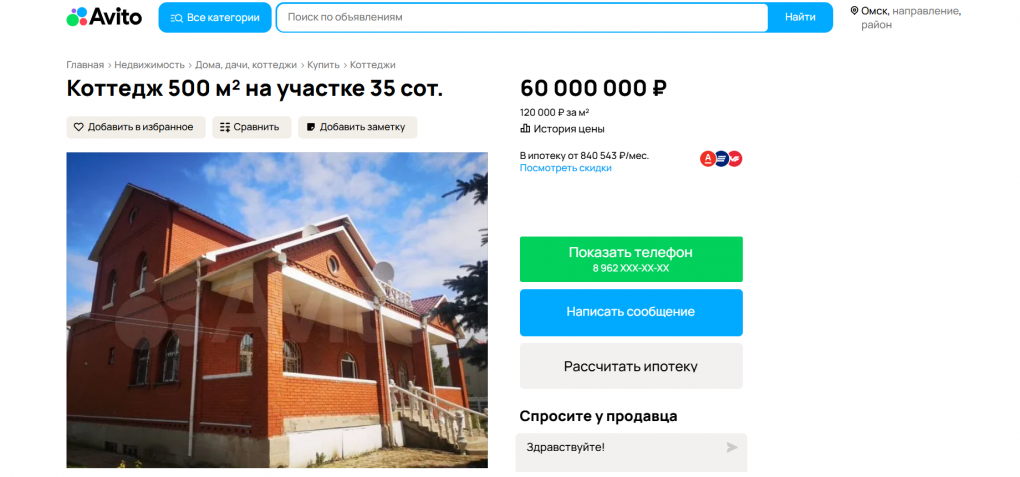
Task: Click the price history chart icon
Action: tap(525, 129)
